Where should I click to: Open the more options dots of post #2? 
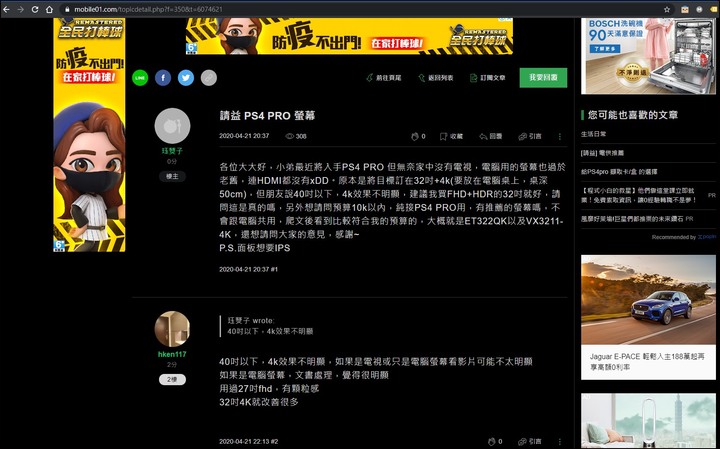click(x=559, y=442)
